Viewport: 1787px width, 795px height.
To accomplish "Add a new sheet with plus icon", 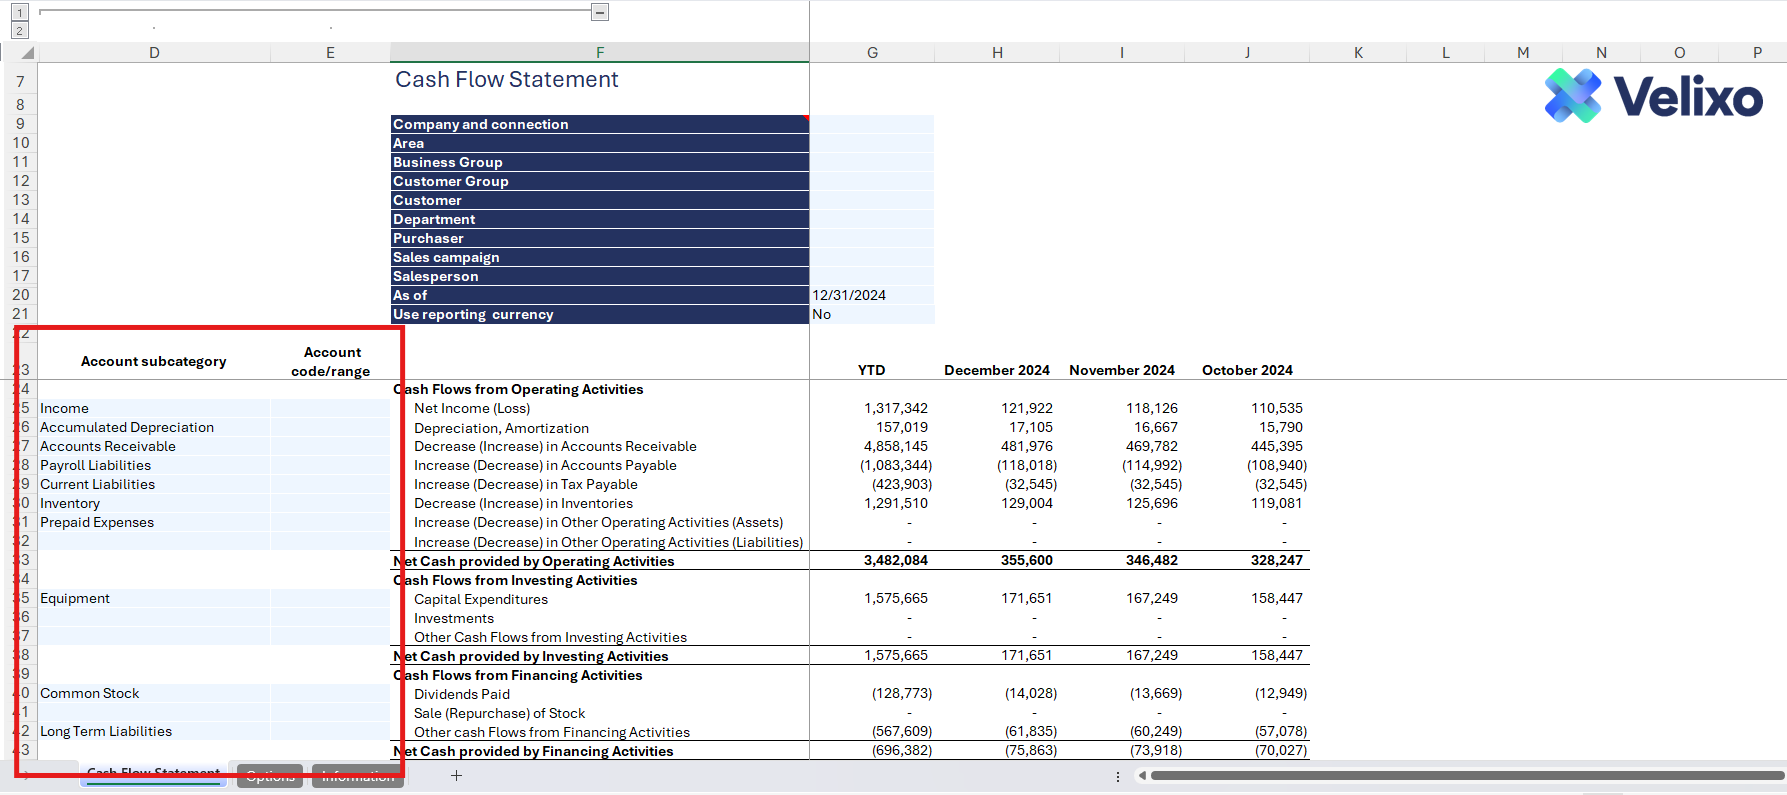I will [x=456, y=776].
